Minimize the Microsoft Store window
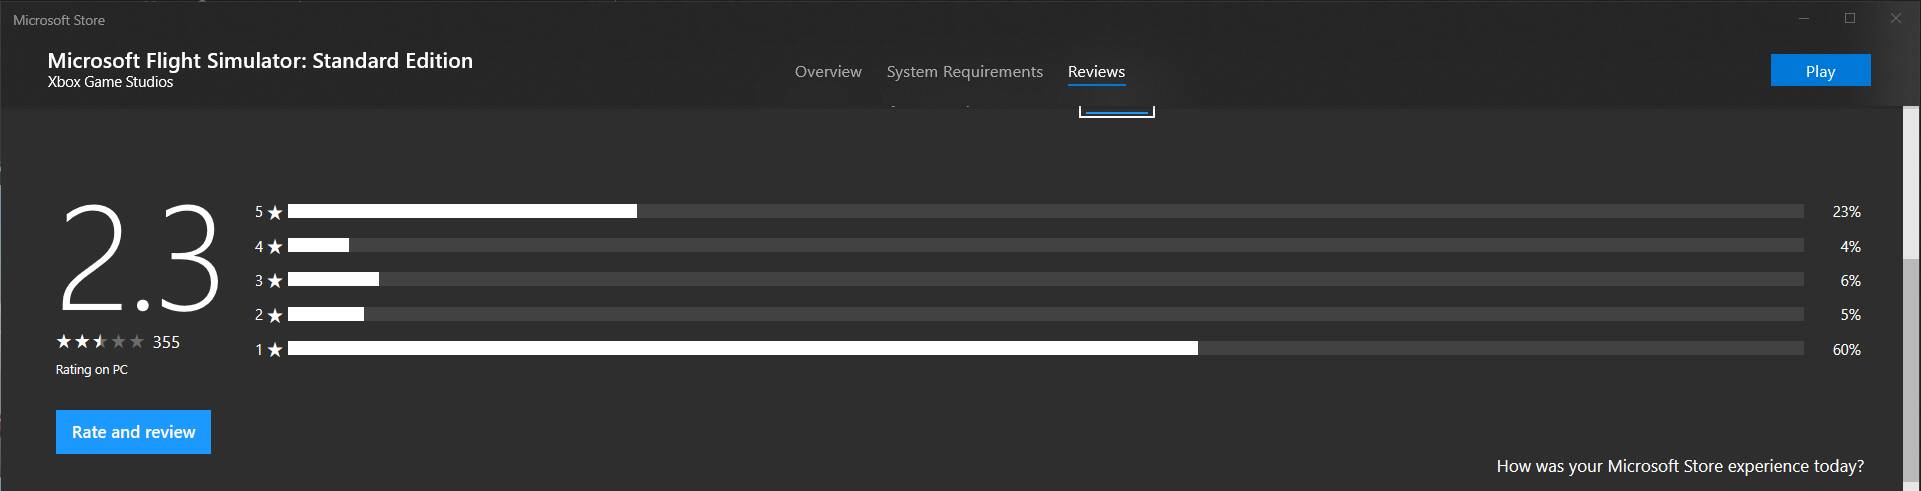 tap(1804, 19)
